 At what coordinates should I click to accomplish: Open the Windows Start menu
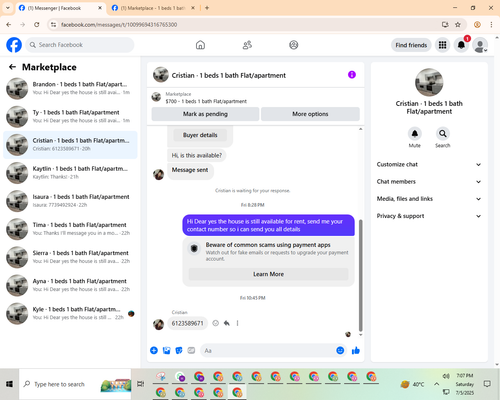click(x=9, y=384)
